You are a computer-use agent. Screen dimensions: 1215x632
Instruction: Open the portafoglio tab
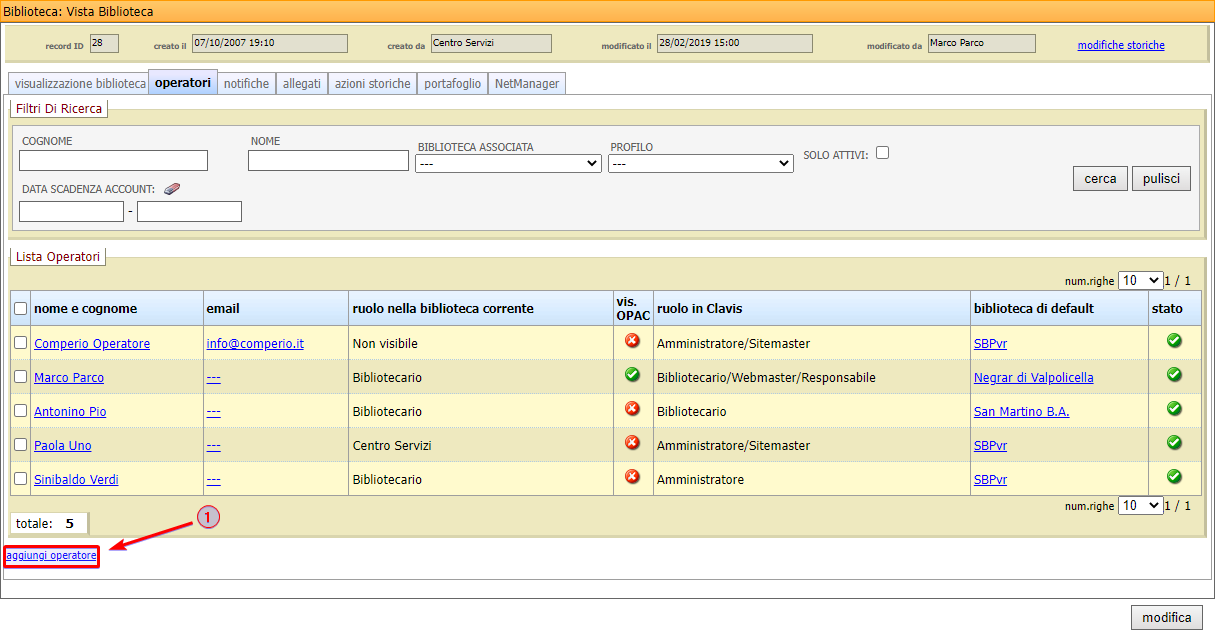pos(452,84)
